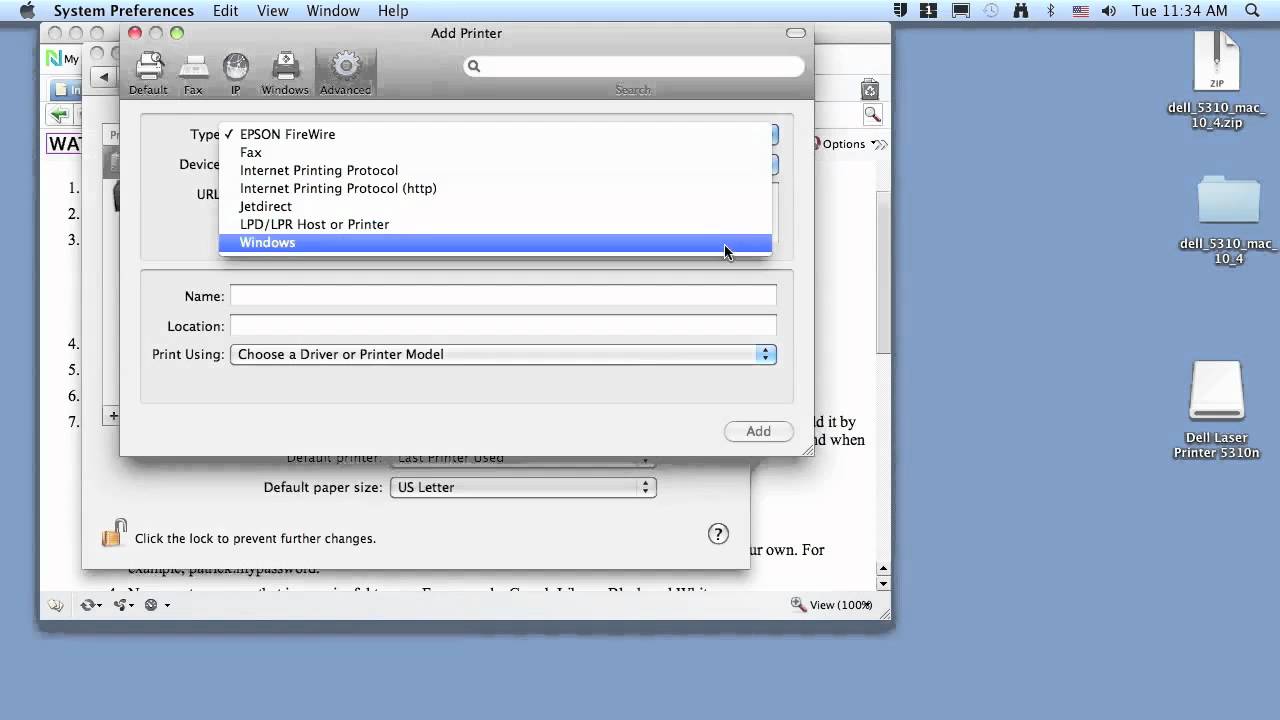Click in the Location input field
This screenshot has height=720, width=1280.
pos(503,326)
